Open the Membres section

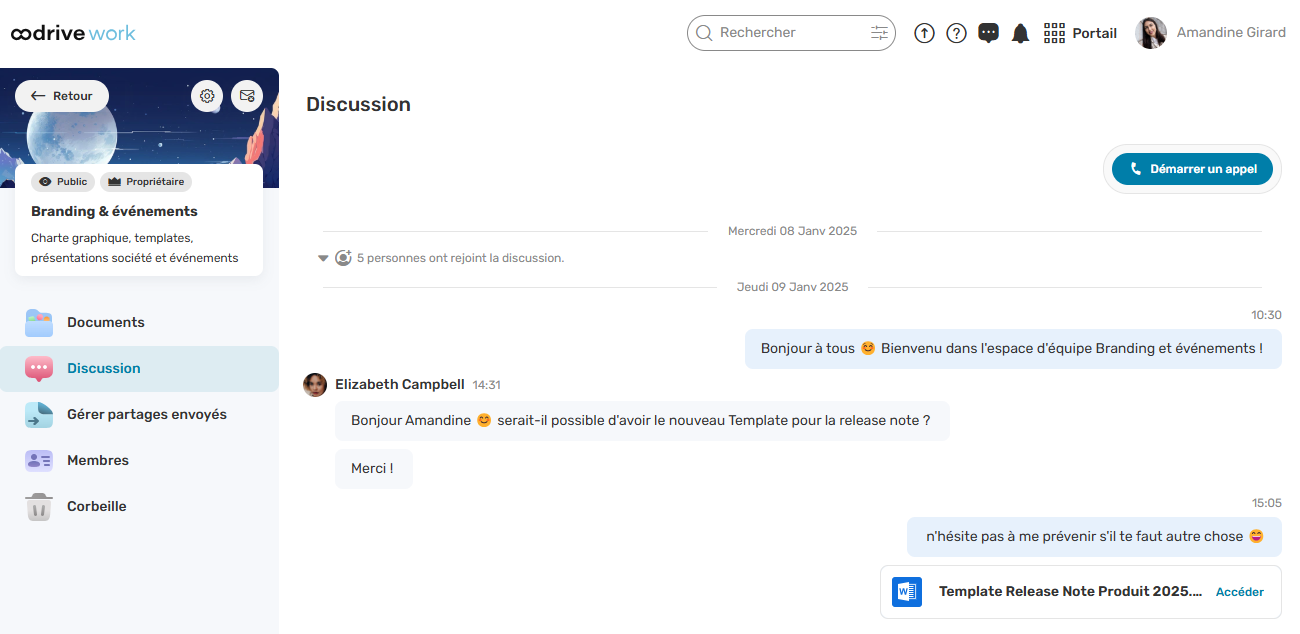(x=98, y=460)
